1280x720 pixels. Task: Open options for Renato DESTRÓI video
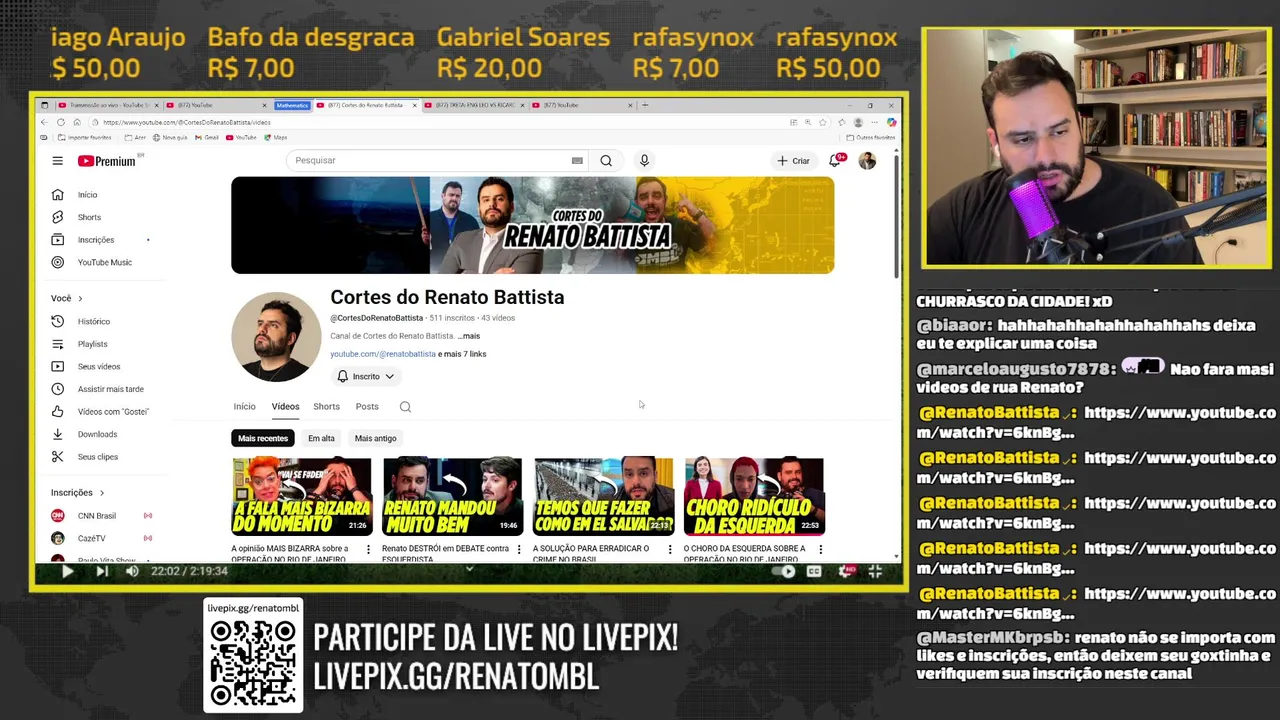pyautogui.click(x=519, y=549)
